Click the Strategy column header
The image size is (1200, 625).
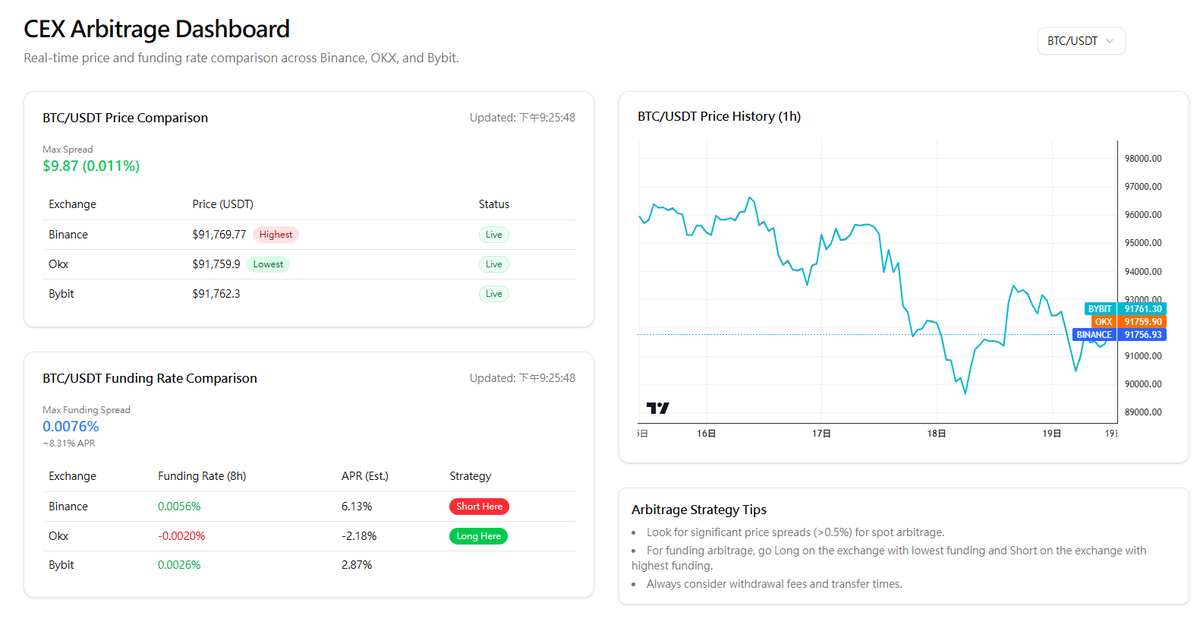point(471,476)
